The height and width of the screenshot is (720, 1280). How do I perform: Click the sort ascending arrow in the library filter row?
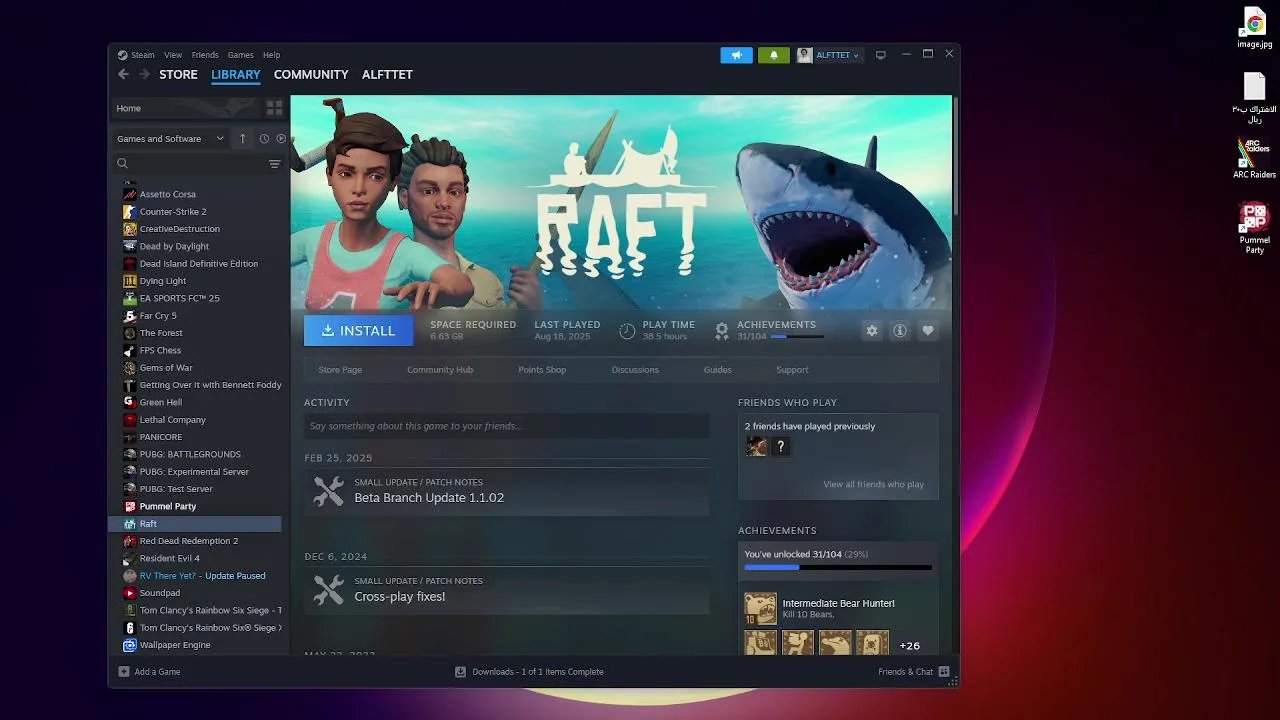click(242, 139)
